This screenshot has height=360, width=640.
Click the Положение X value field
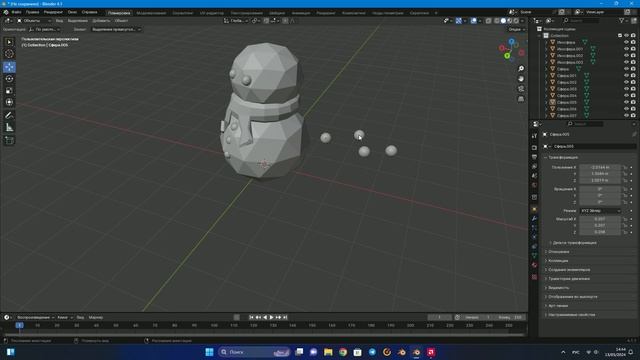click(600, 167)
